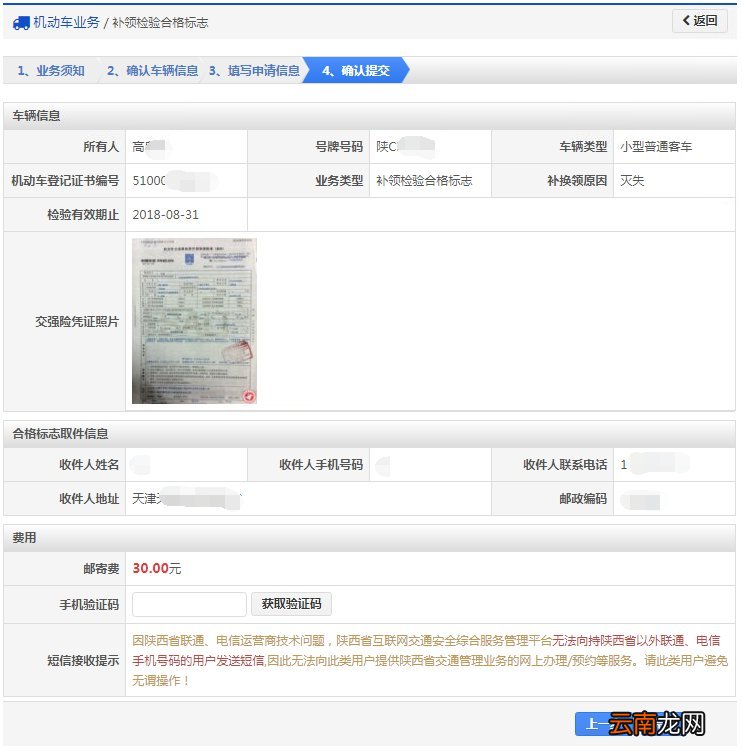Click the 补领检验合格标志 breadcrumb text
Screen dimensions: 742x752
(160, 23)
